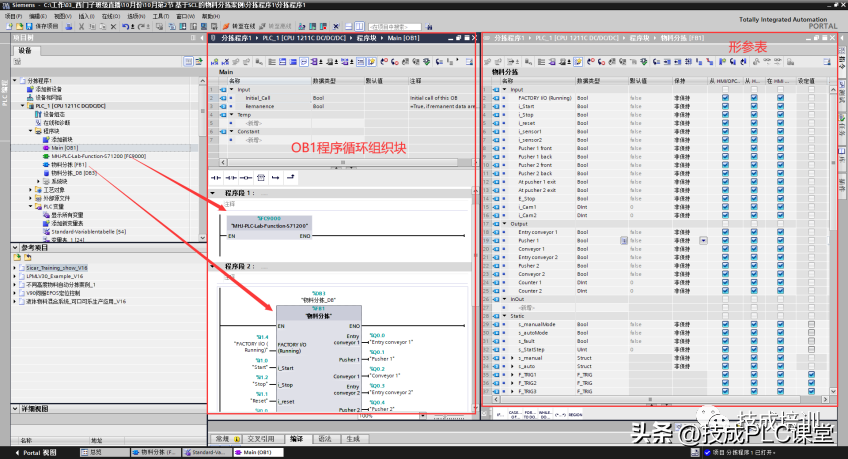The width and height of the screenshot is (848, 459).
Task: Open the 工具(T) menu
Action: pos(161,16)
